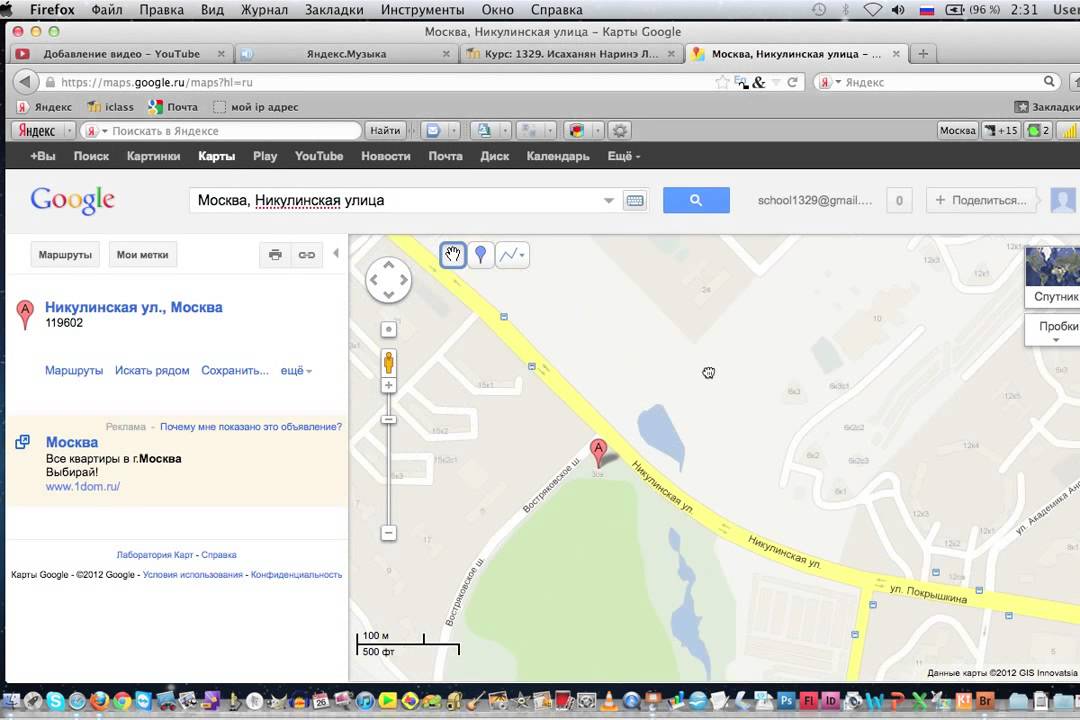1080x720 pixels.
Task: Open draw line tool dropdown arrow
Action: tap(523, 256)
